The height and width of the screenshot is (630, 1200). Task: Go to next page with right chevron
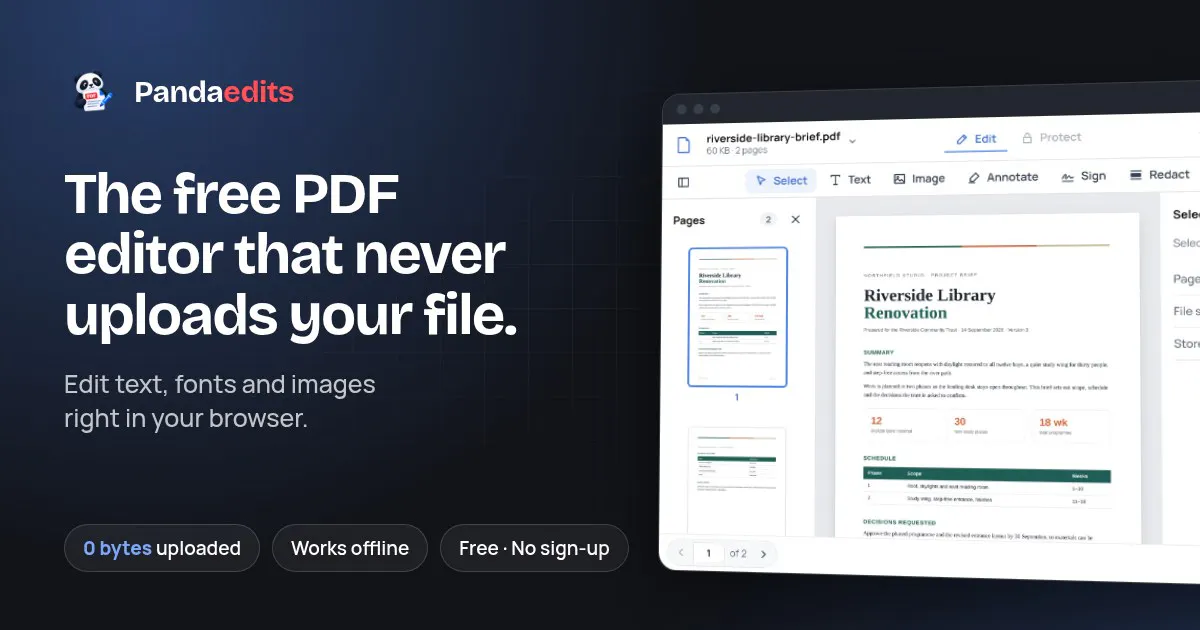(763, 554)
